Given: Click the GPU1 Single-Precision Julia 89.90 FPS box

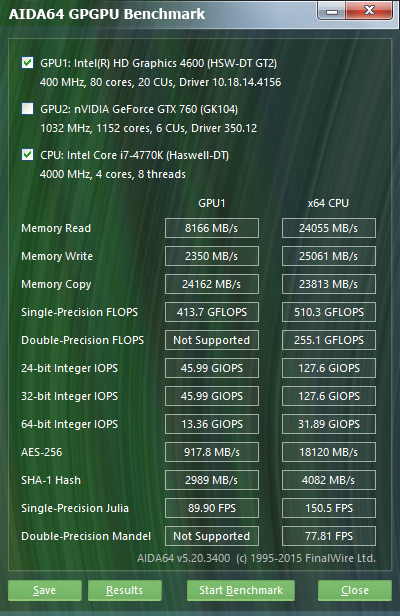Looking at the screenshot, I should 212,508.
